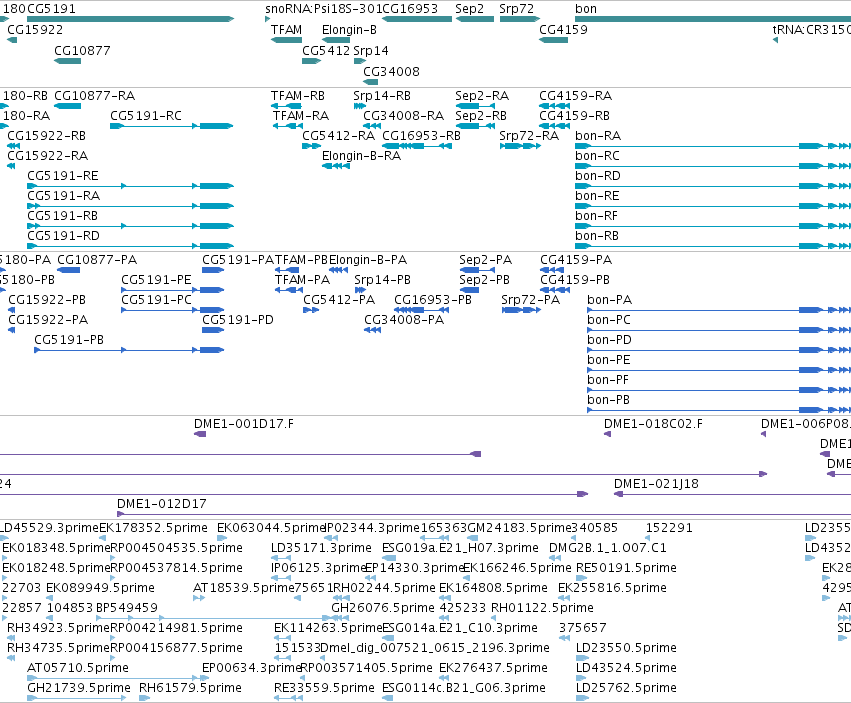
Task: Open EST BP549459 label
Action: (127, 608)
